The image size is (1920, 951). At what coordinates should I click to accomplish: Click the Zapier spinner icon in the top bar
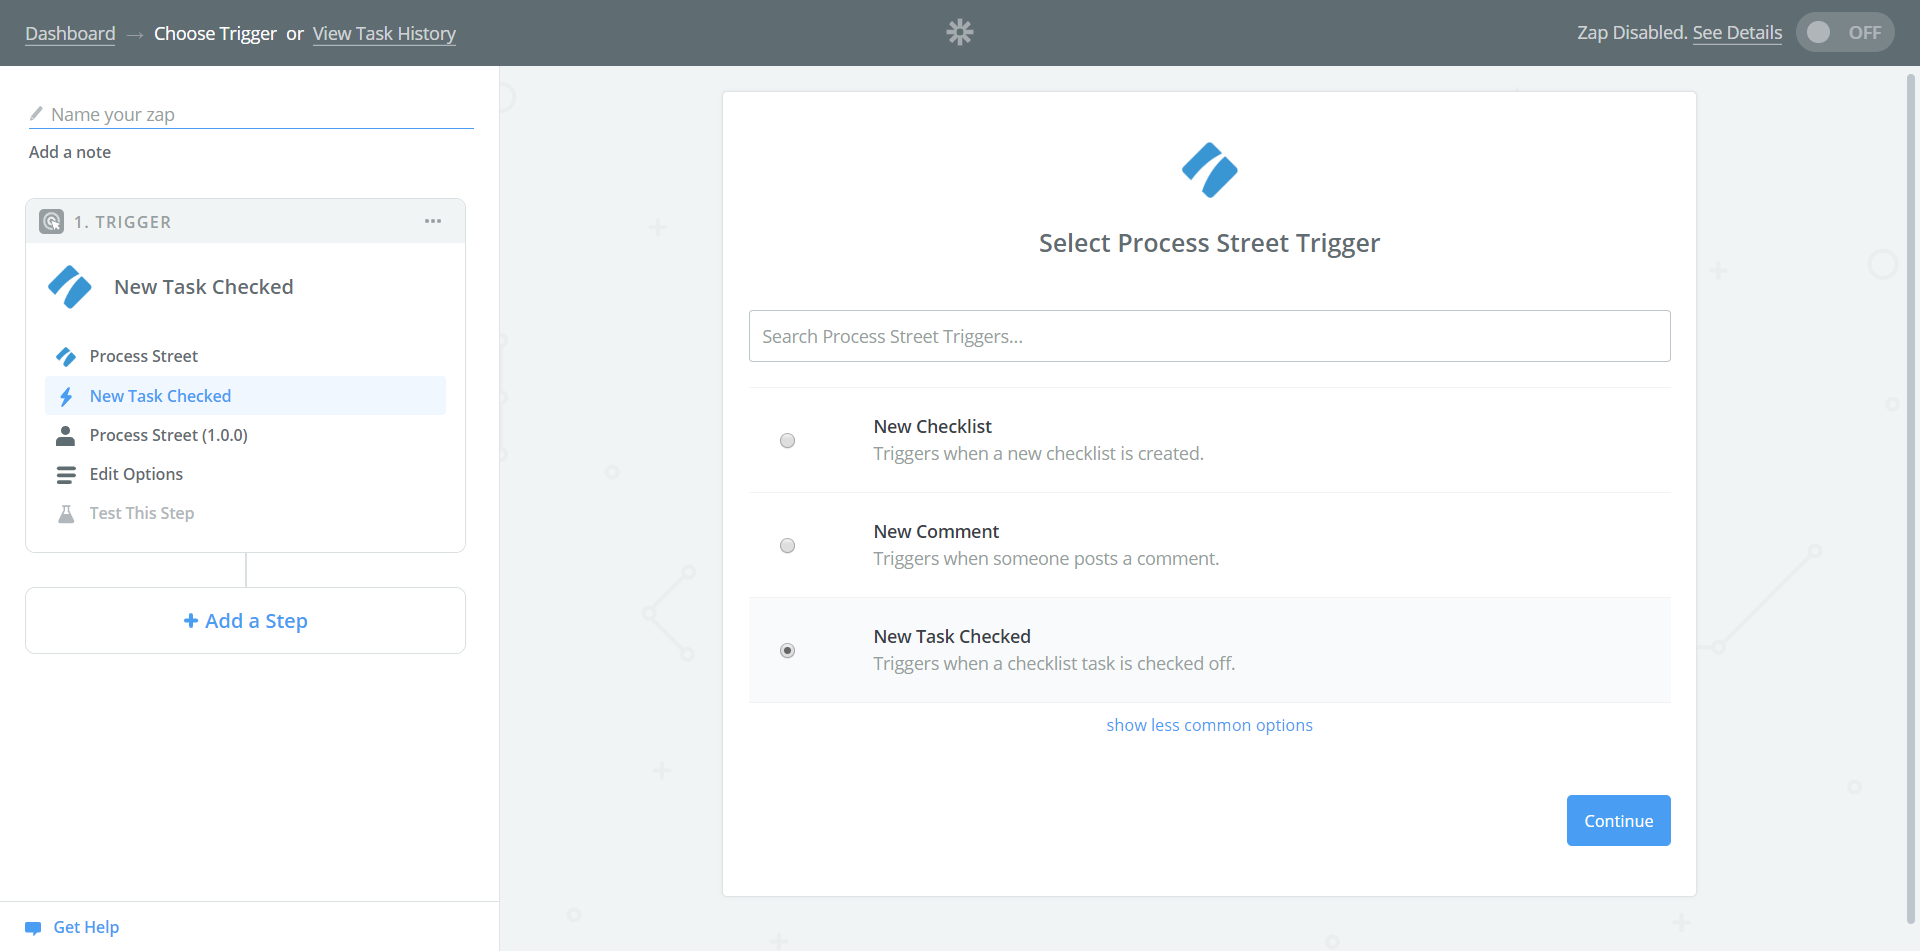(959, 32)
